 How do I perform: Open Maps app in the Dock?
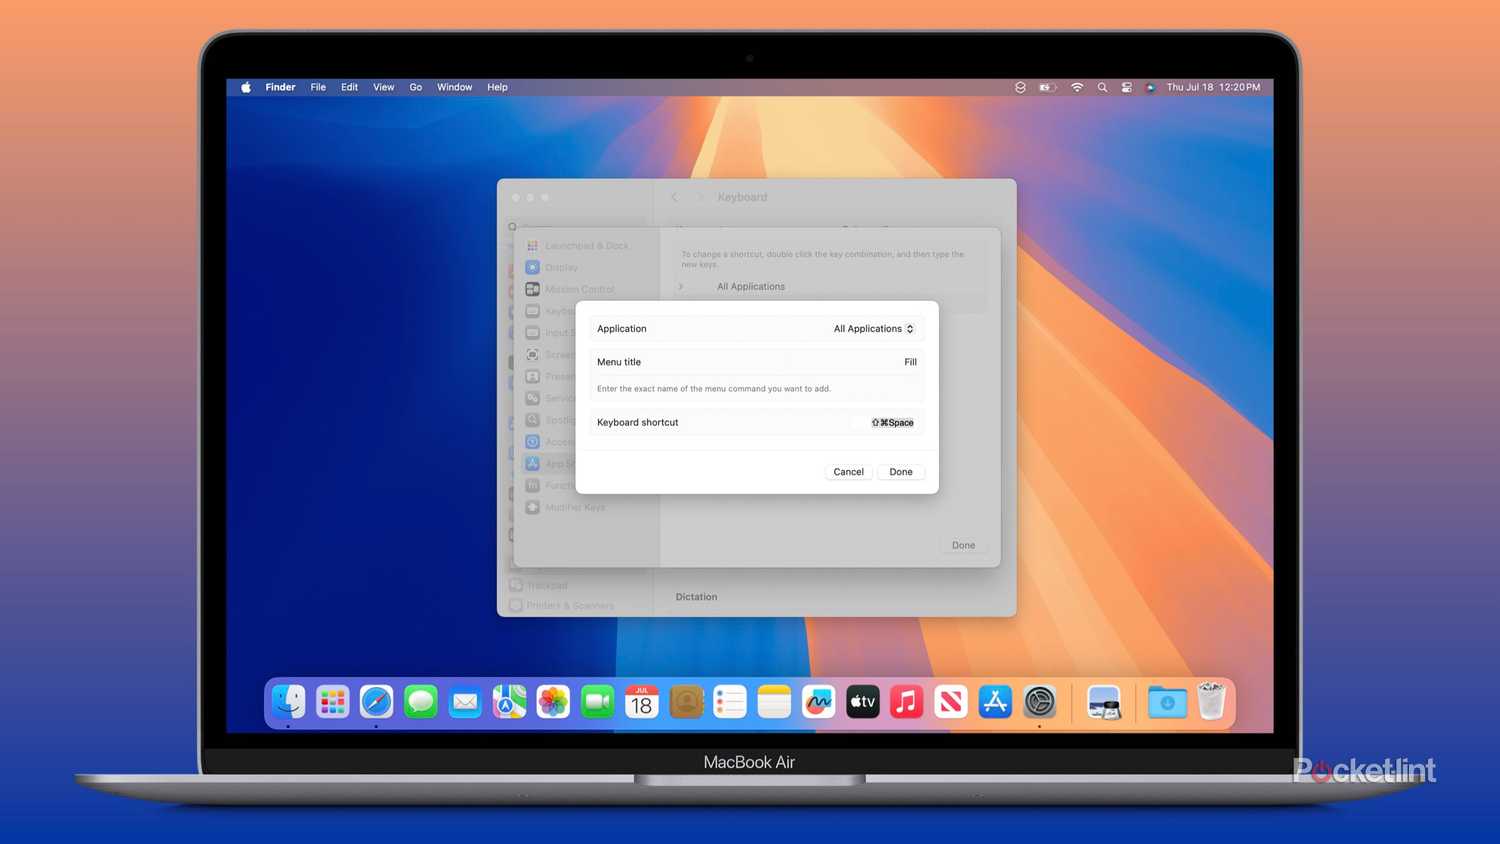[x=509, y=702]
